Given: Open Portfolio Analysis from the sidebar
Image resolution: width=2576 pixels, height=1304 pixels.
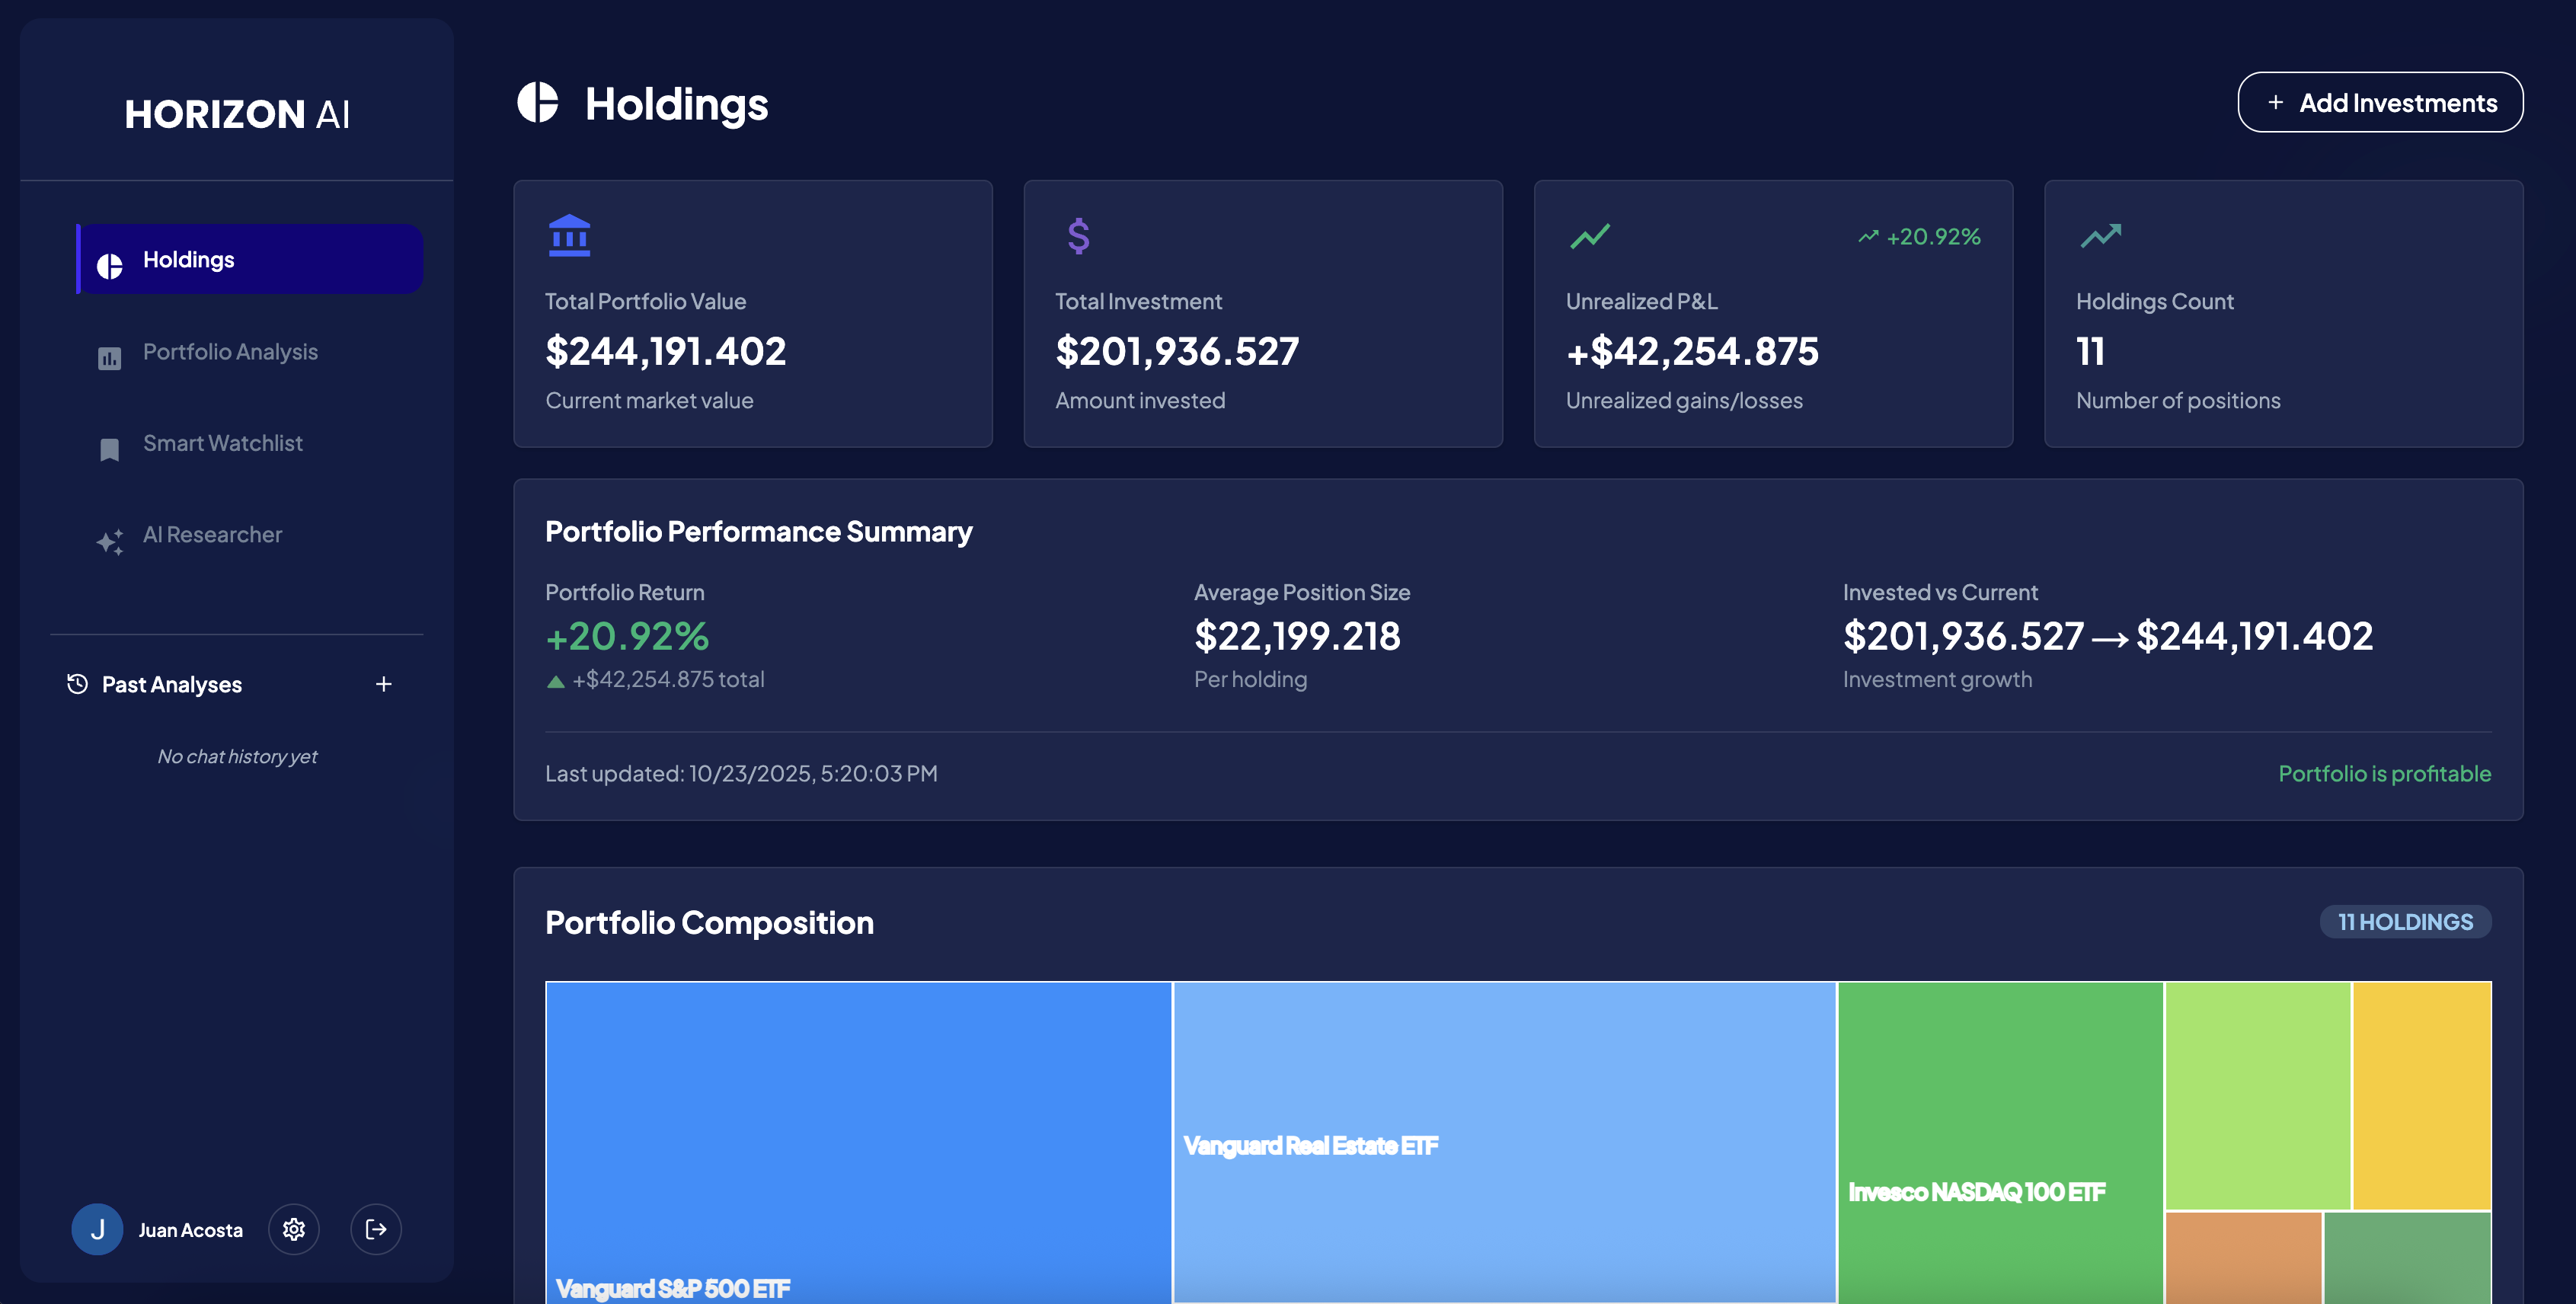Looking at the screenshot, I should (x=230, y=351).
